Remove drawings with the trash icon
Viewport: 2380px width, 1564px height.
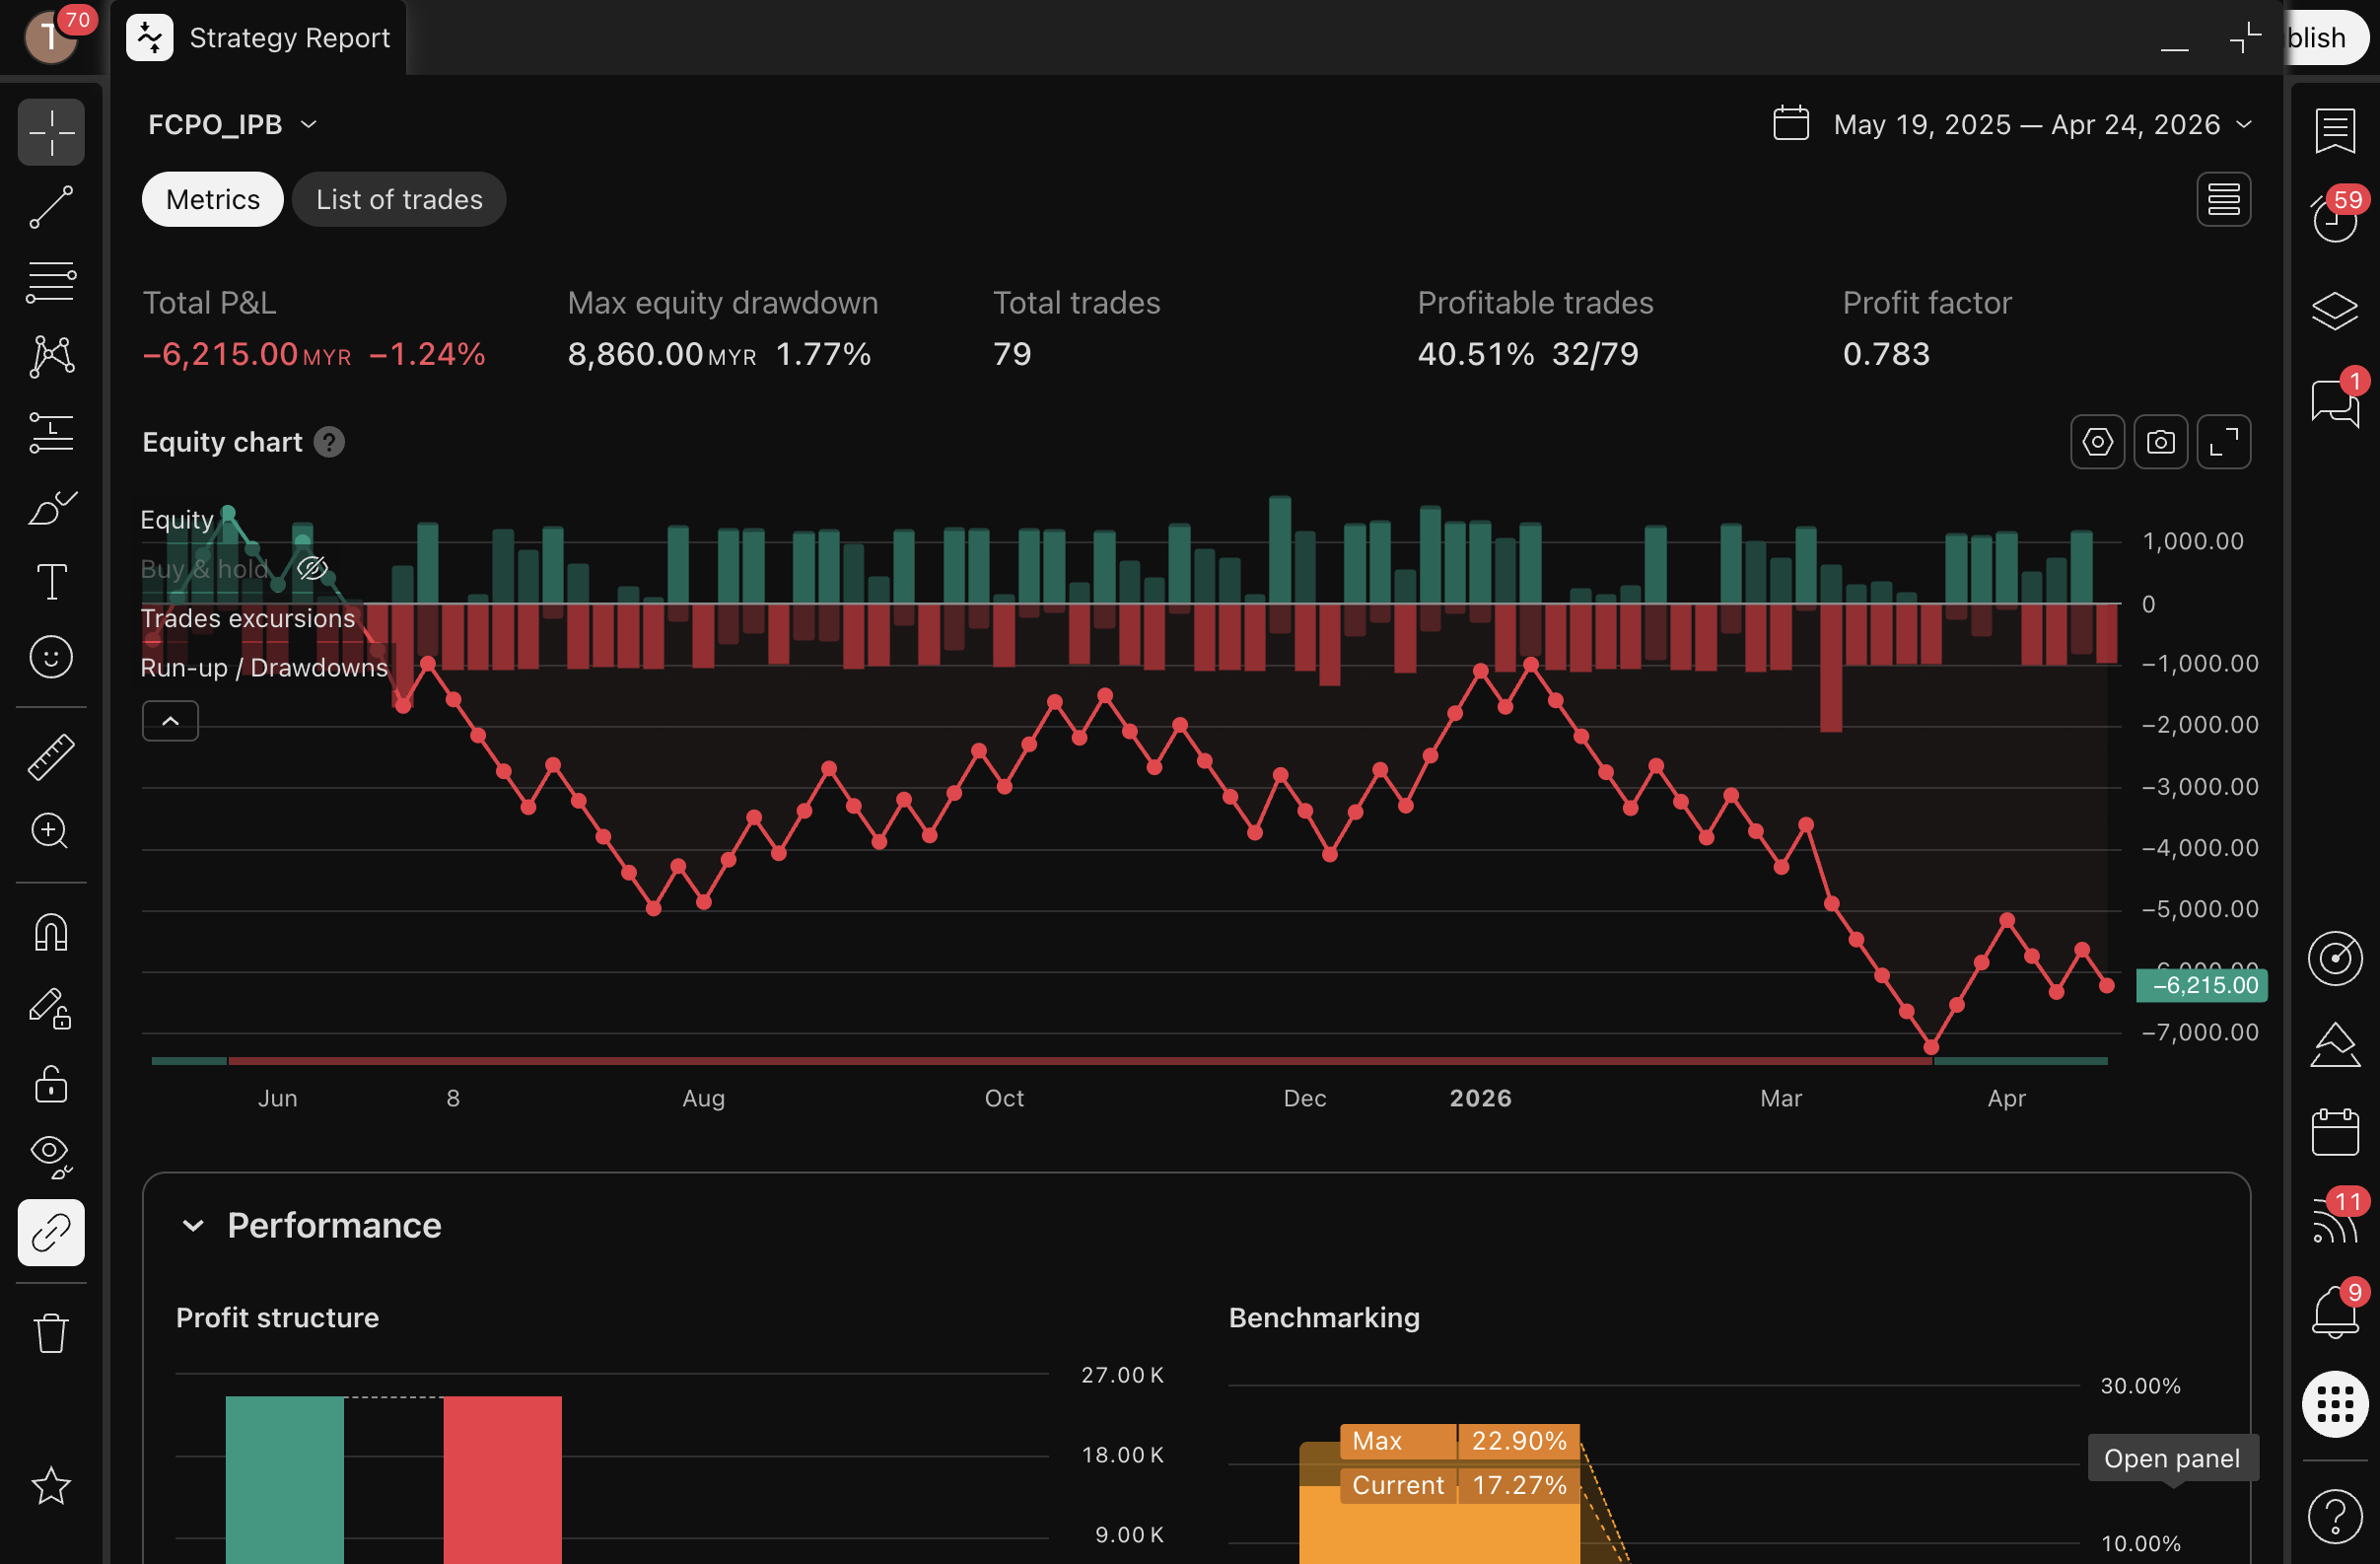pos(51,1333)
